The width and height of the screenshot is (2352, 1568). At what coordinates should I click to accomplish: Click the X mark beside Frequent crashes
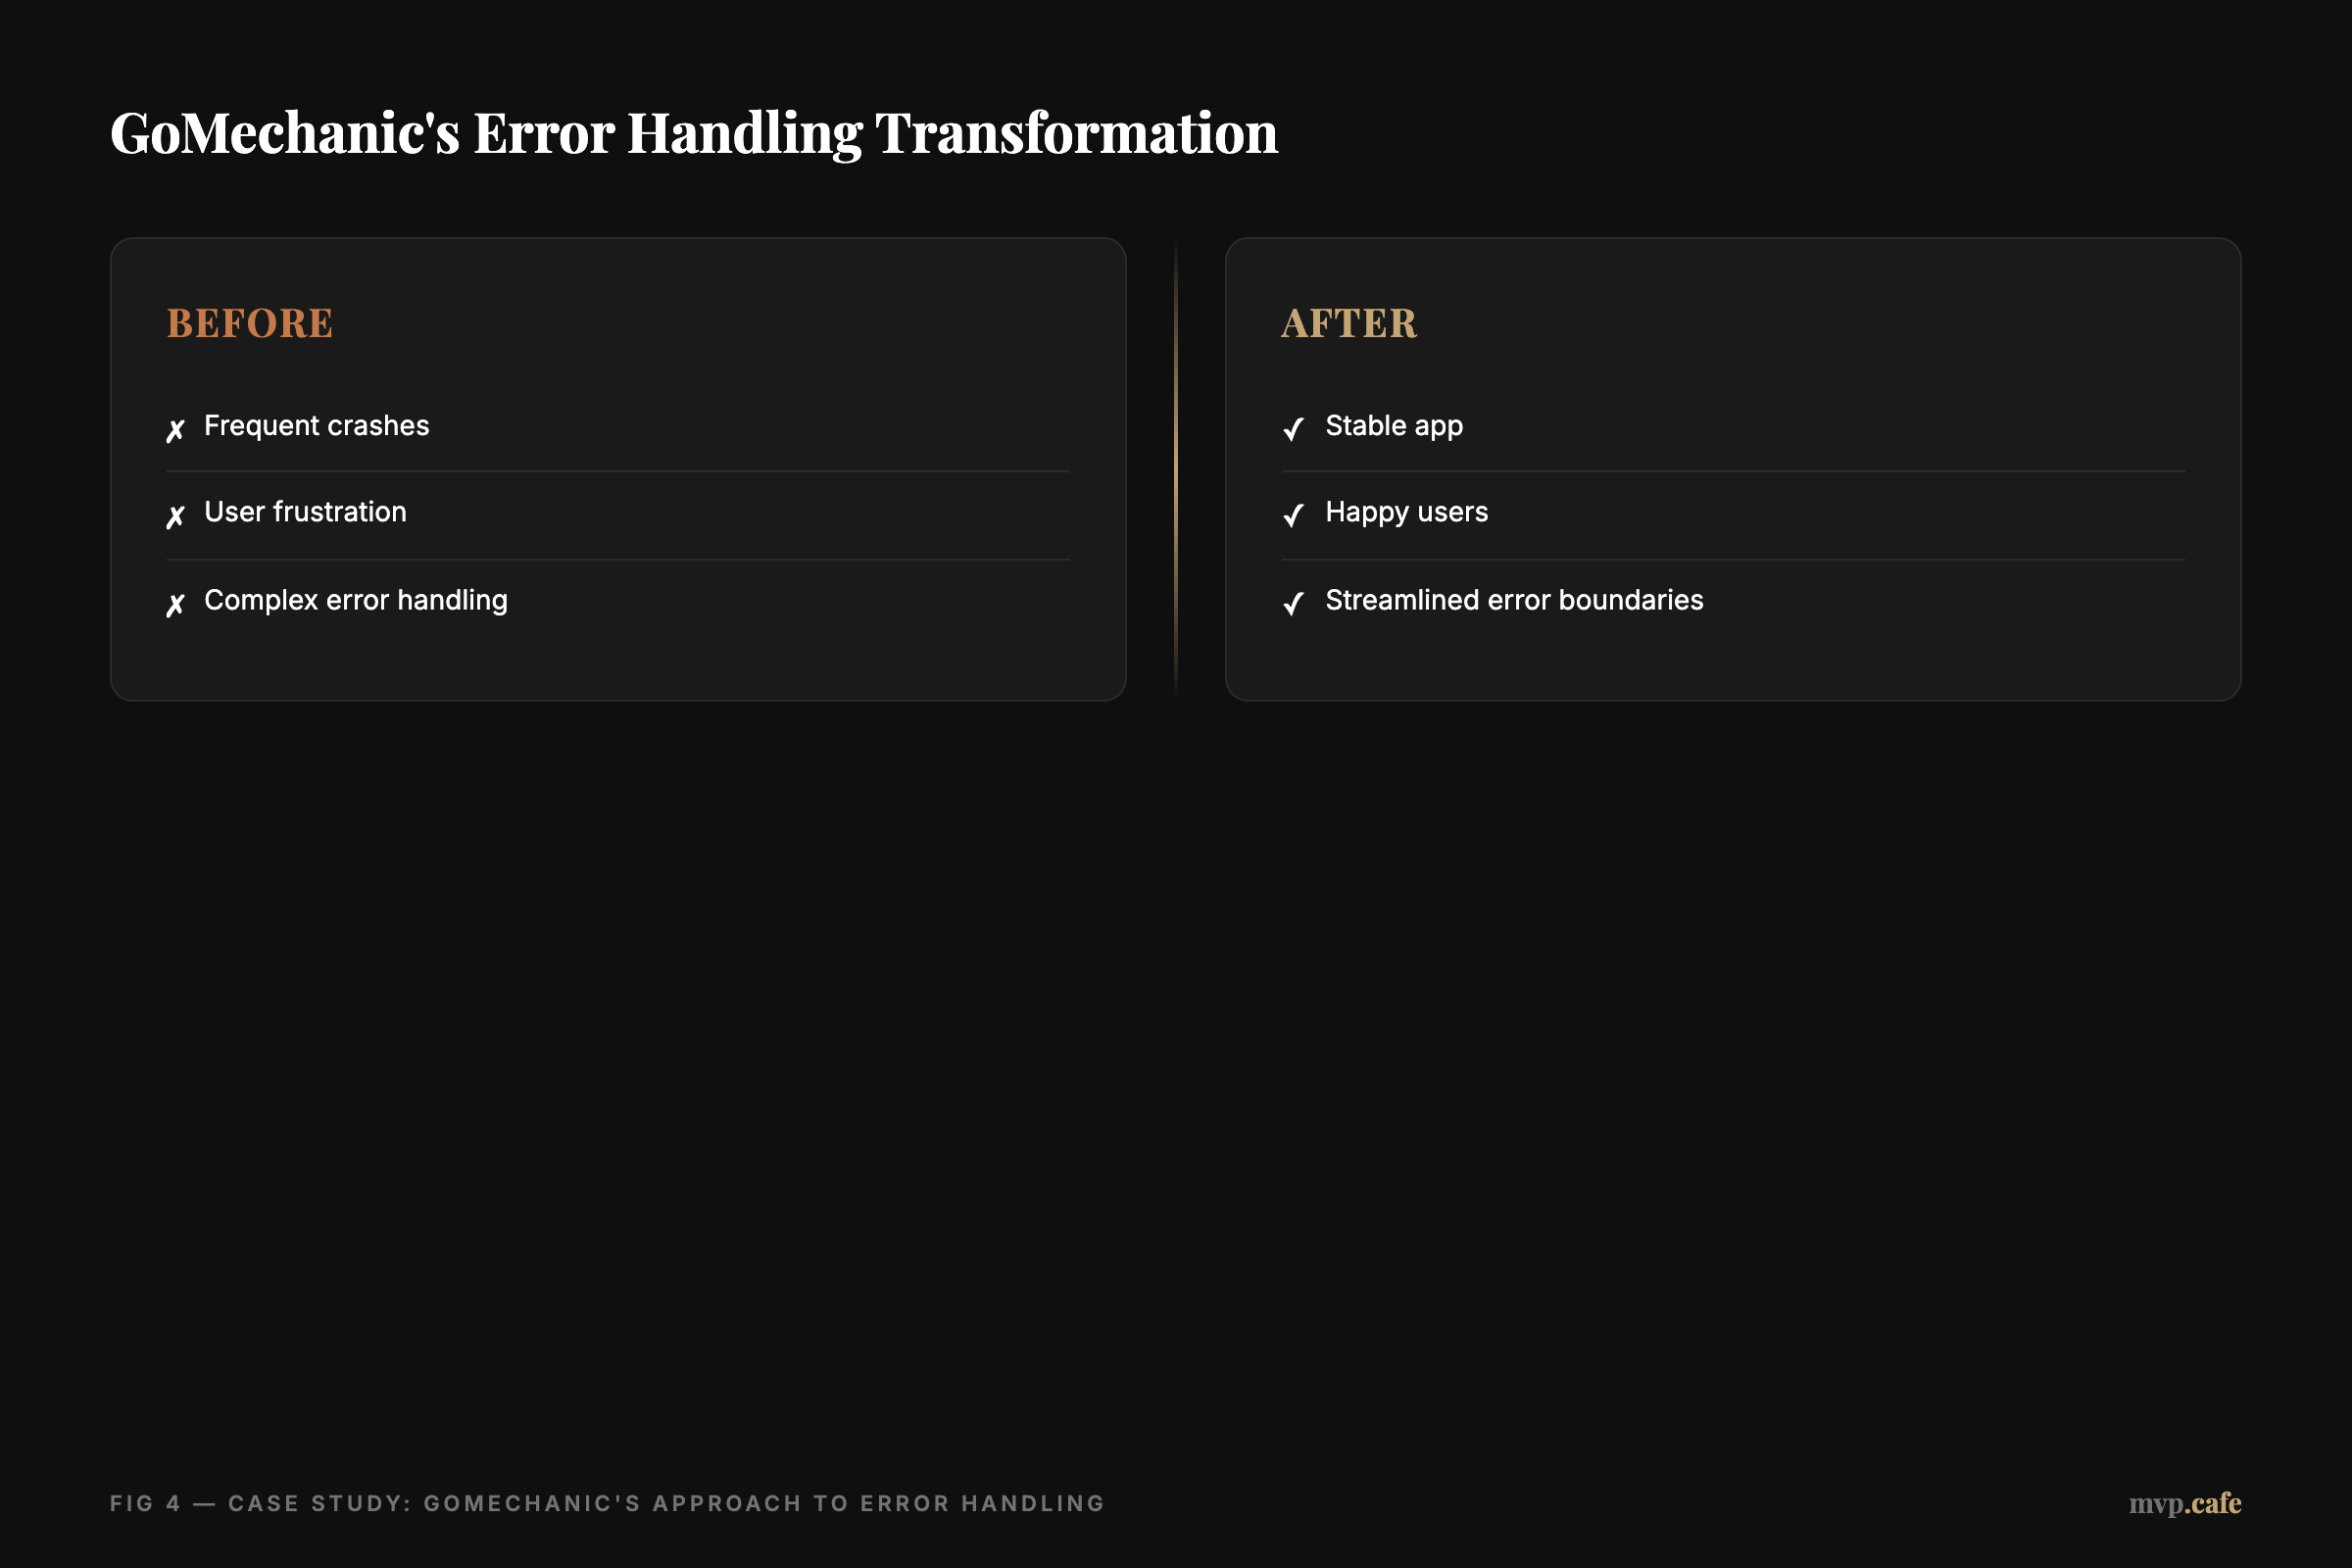pos(176,430)
